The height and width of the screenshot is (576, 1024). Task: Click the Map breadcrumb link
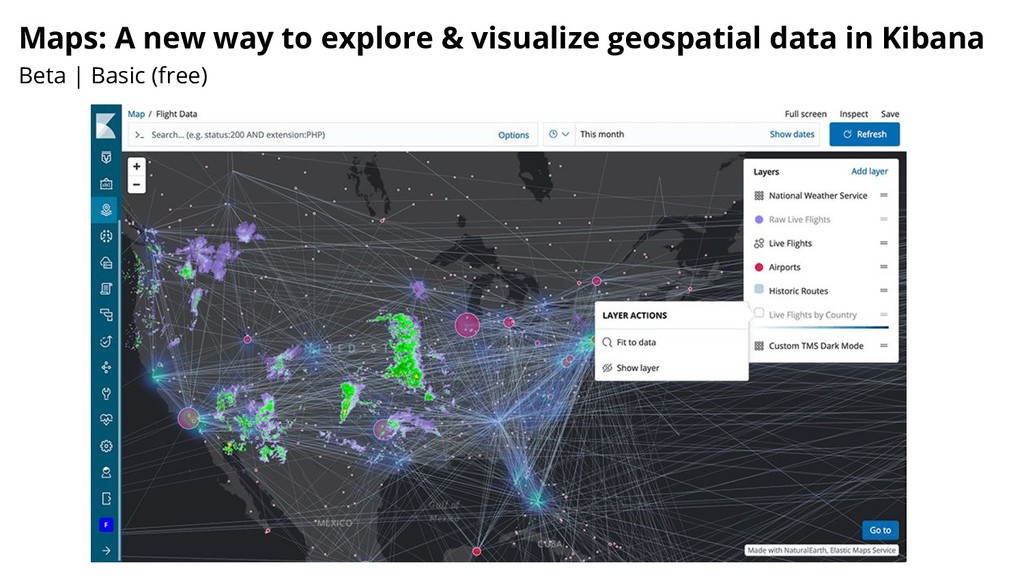(136, 114)
